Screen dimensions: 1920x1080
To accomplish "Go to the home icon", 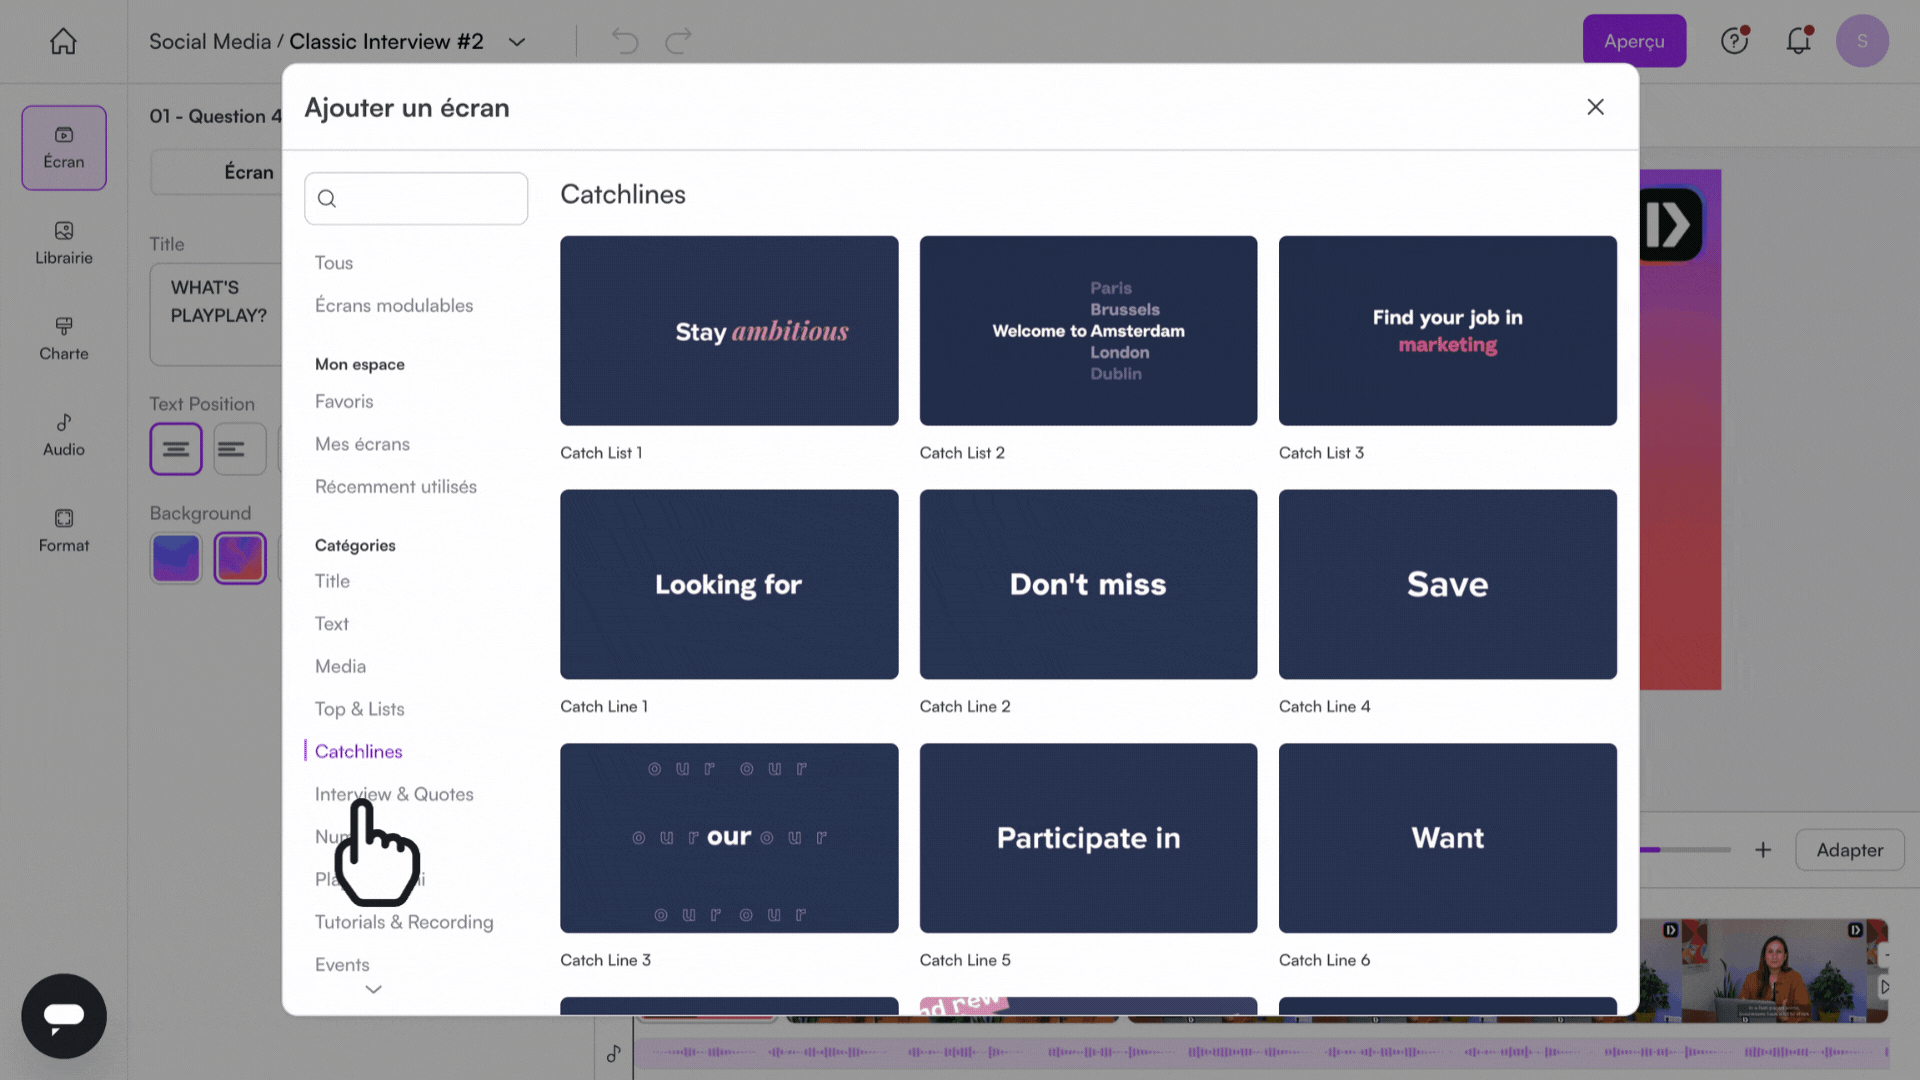I will (x=63, y=41).
